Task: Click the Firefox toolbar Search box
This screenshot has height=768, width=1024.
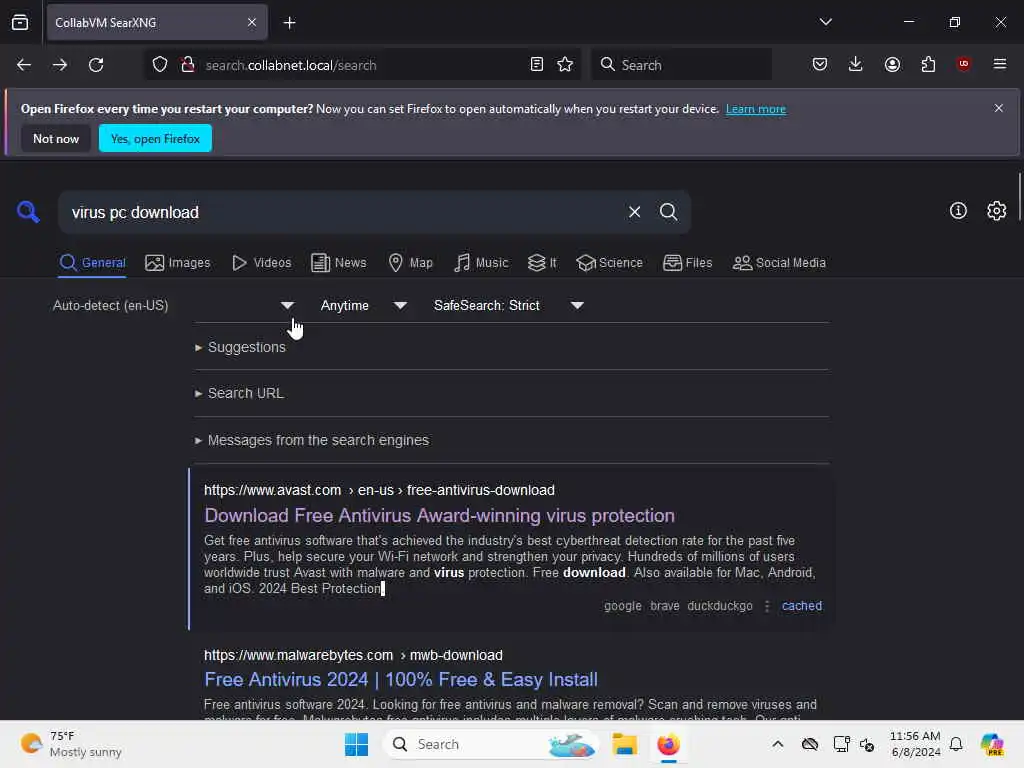Action: coord(681,65)
